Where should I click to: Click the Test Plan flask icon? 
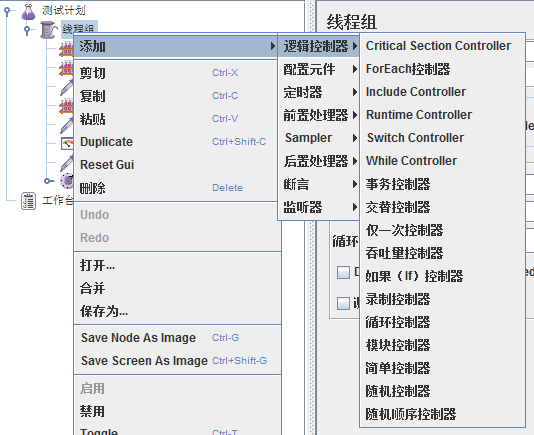pyautogui.click(x=28, y=11)
